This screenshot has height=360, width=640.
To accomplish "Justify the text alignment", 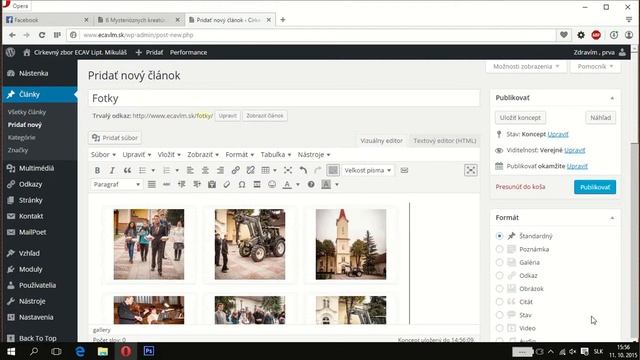I will point(151,184).
